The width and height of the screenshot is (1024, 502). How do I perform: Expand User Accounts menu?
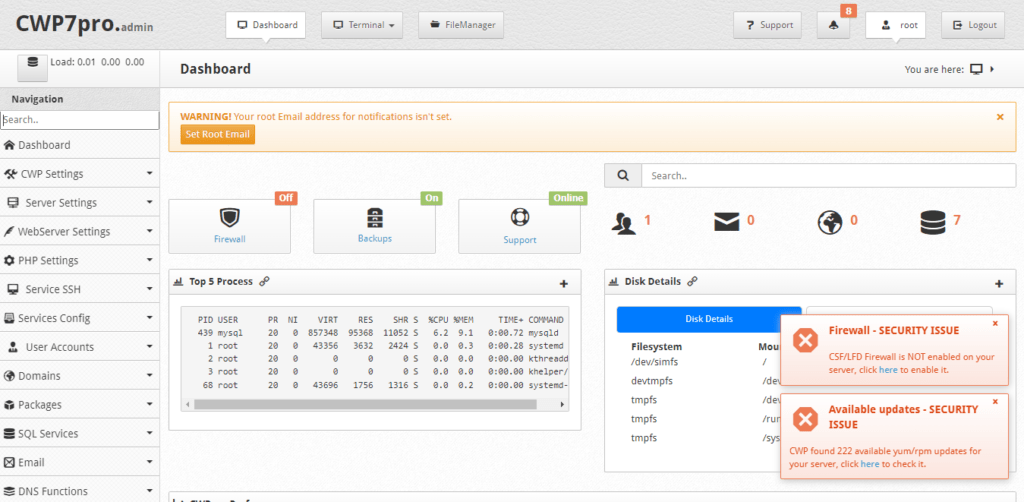[x=80, y=347]
